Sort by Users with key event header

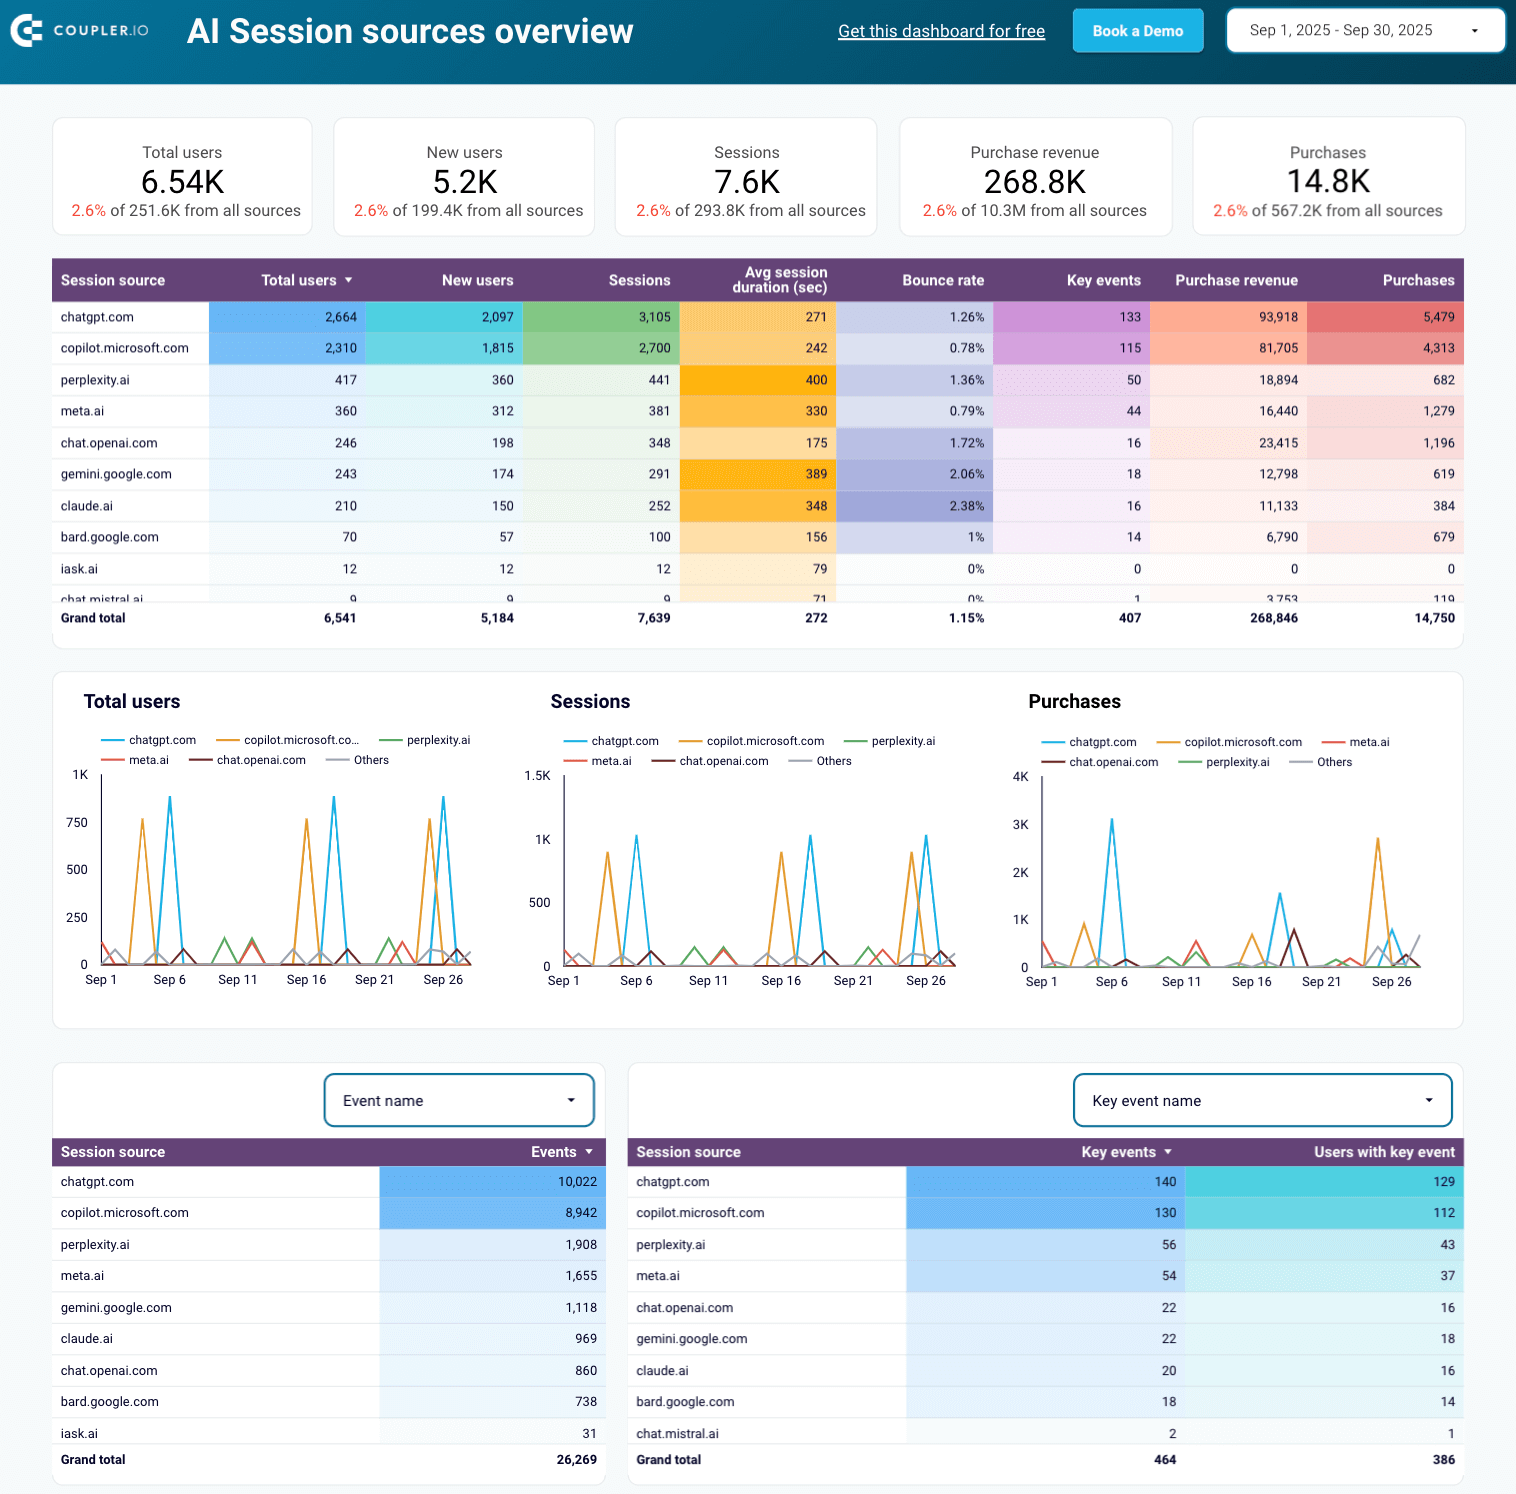click(1383, 1152)
